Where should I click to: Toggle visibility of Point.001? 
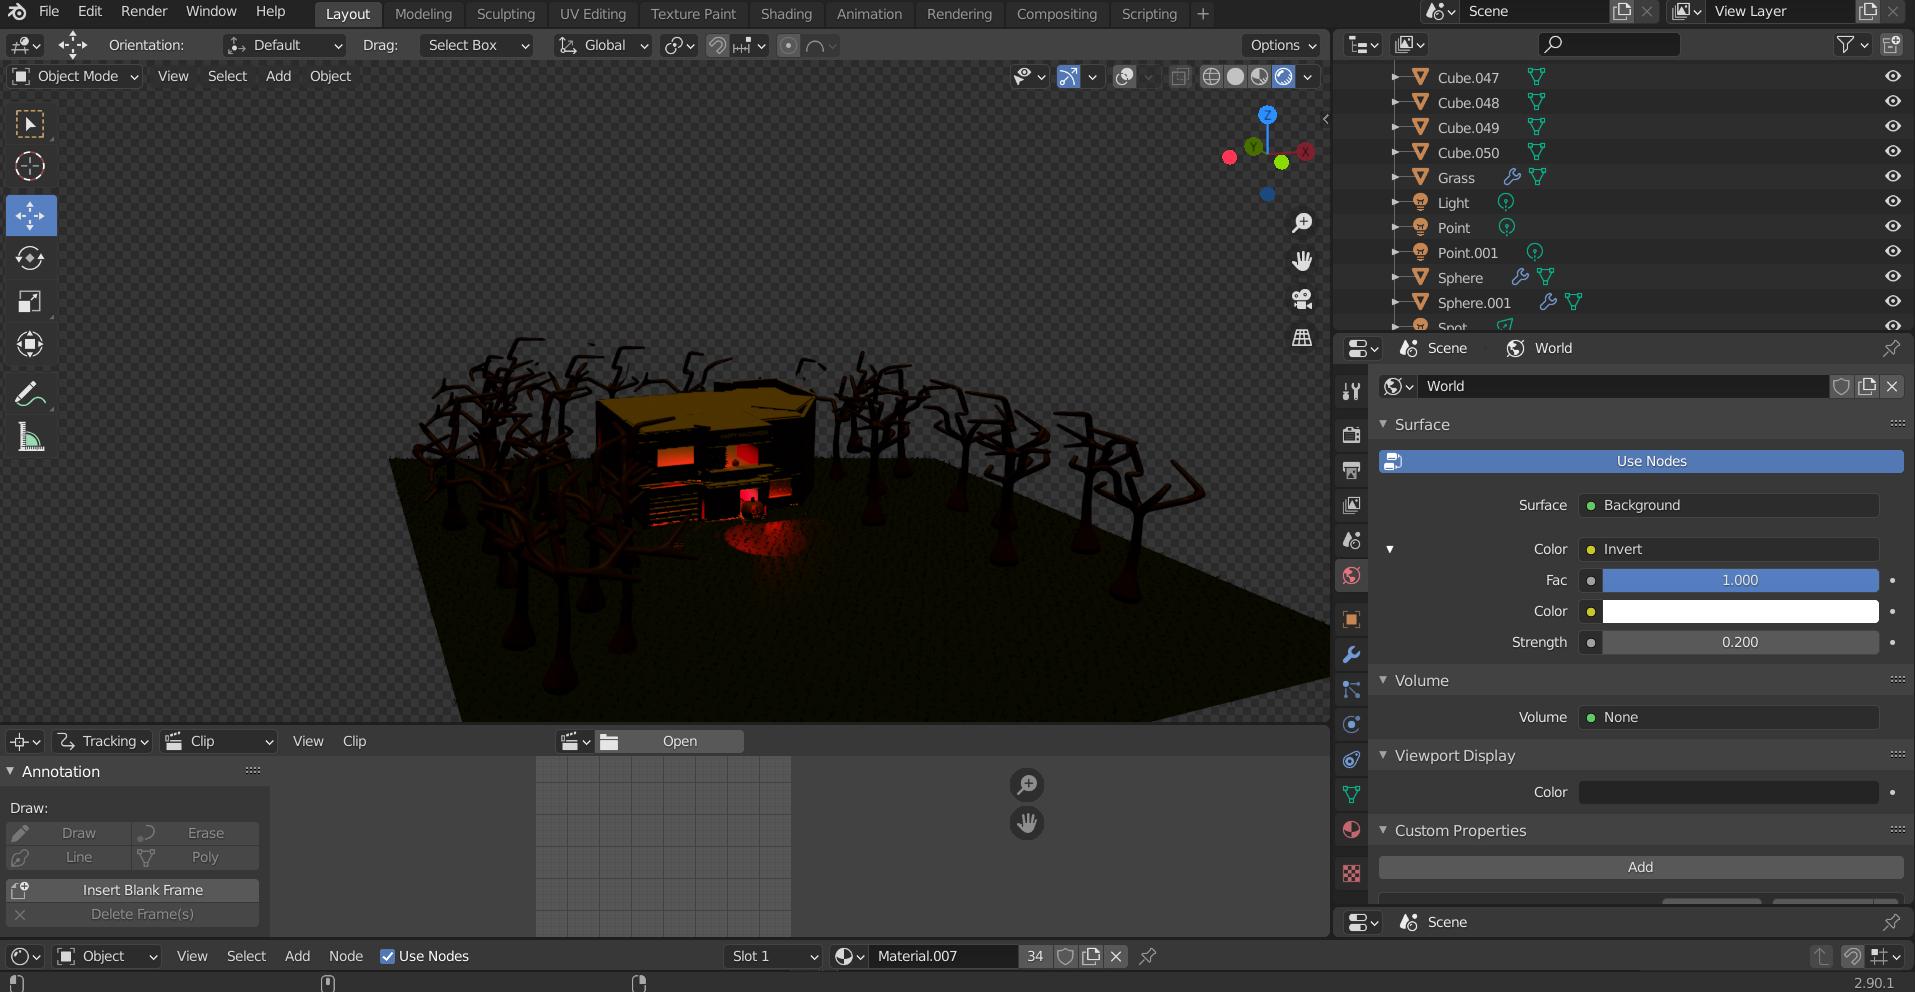click(x=1893, y=251)
